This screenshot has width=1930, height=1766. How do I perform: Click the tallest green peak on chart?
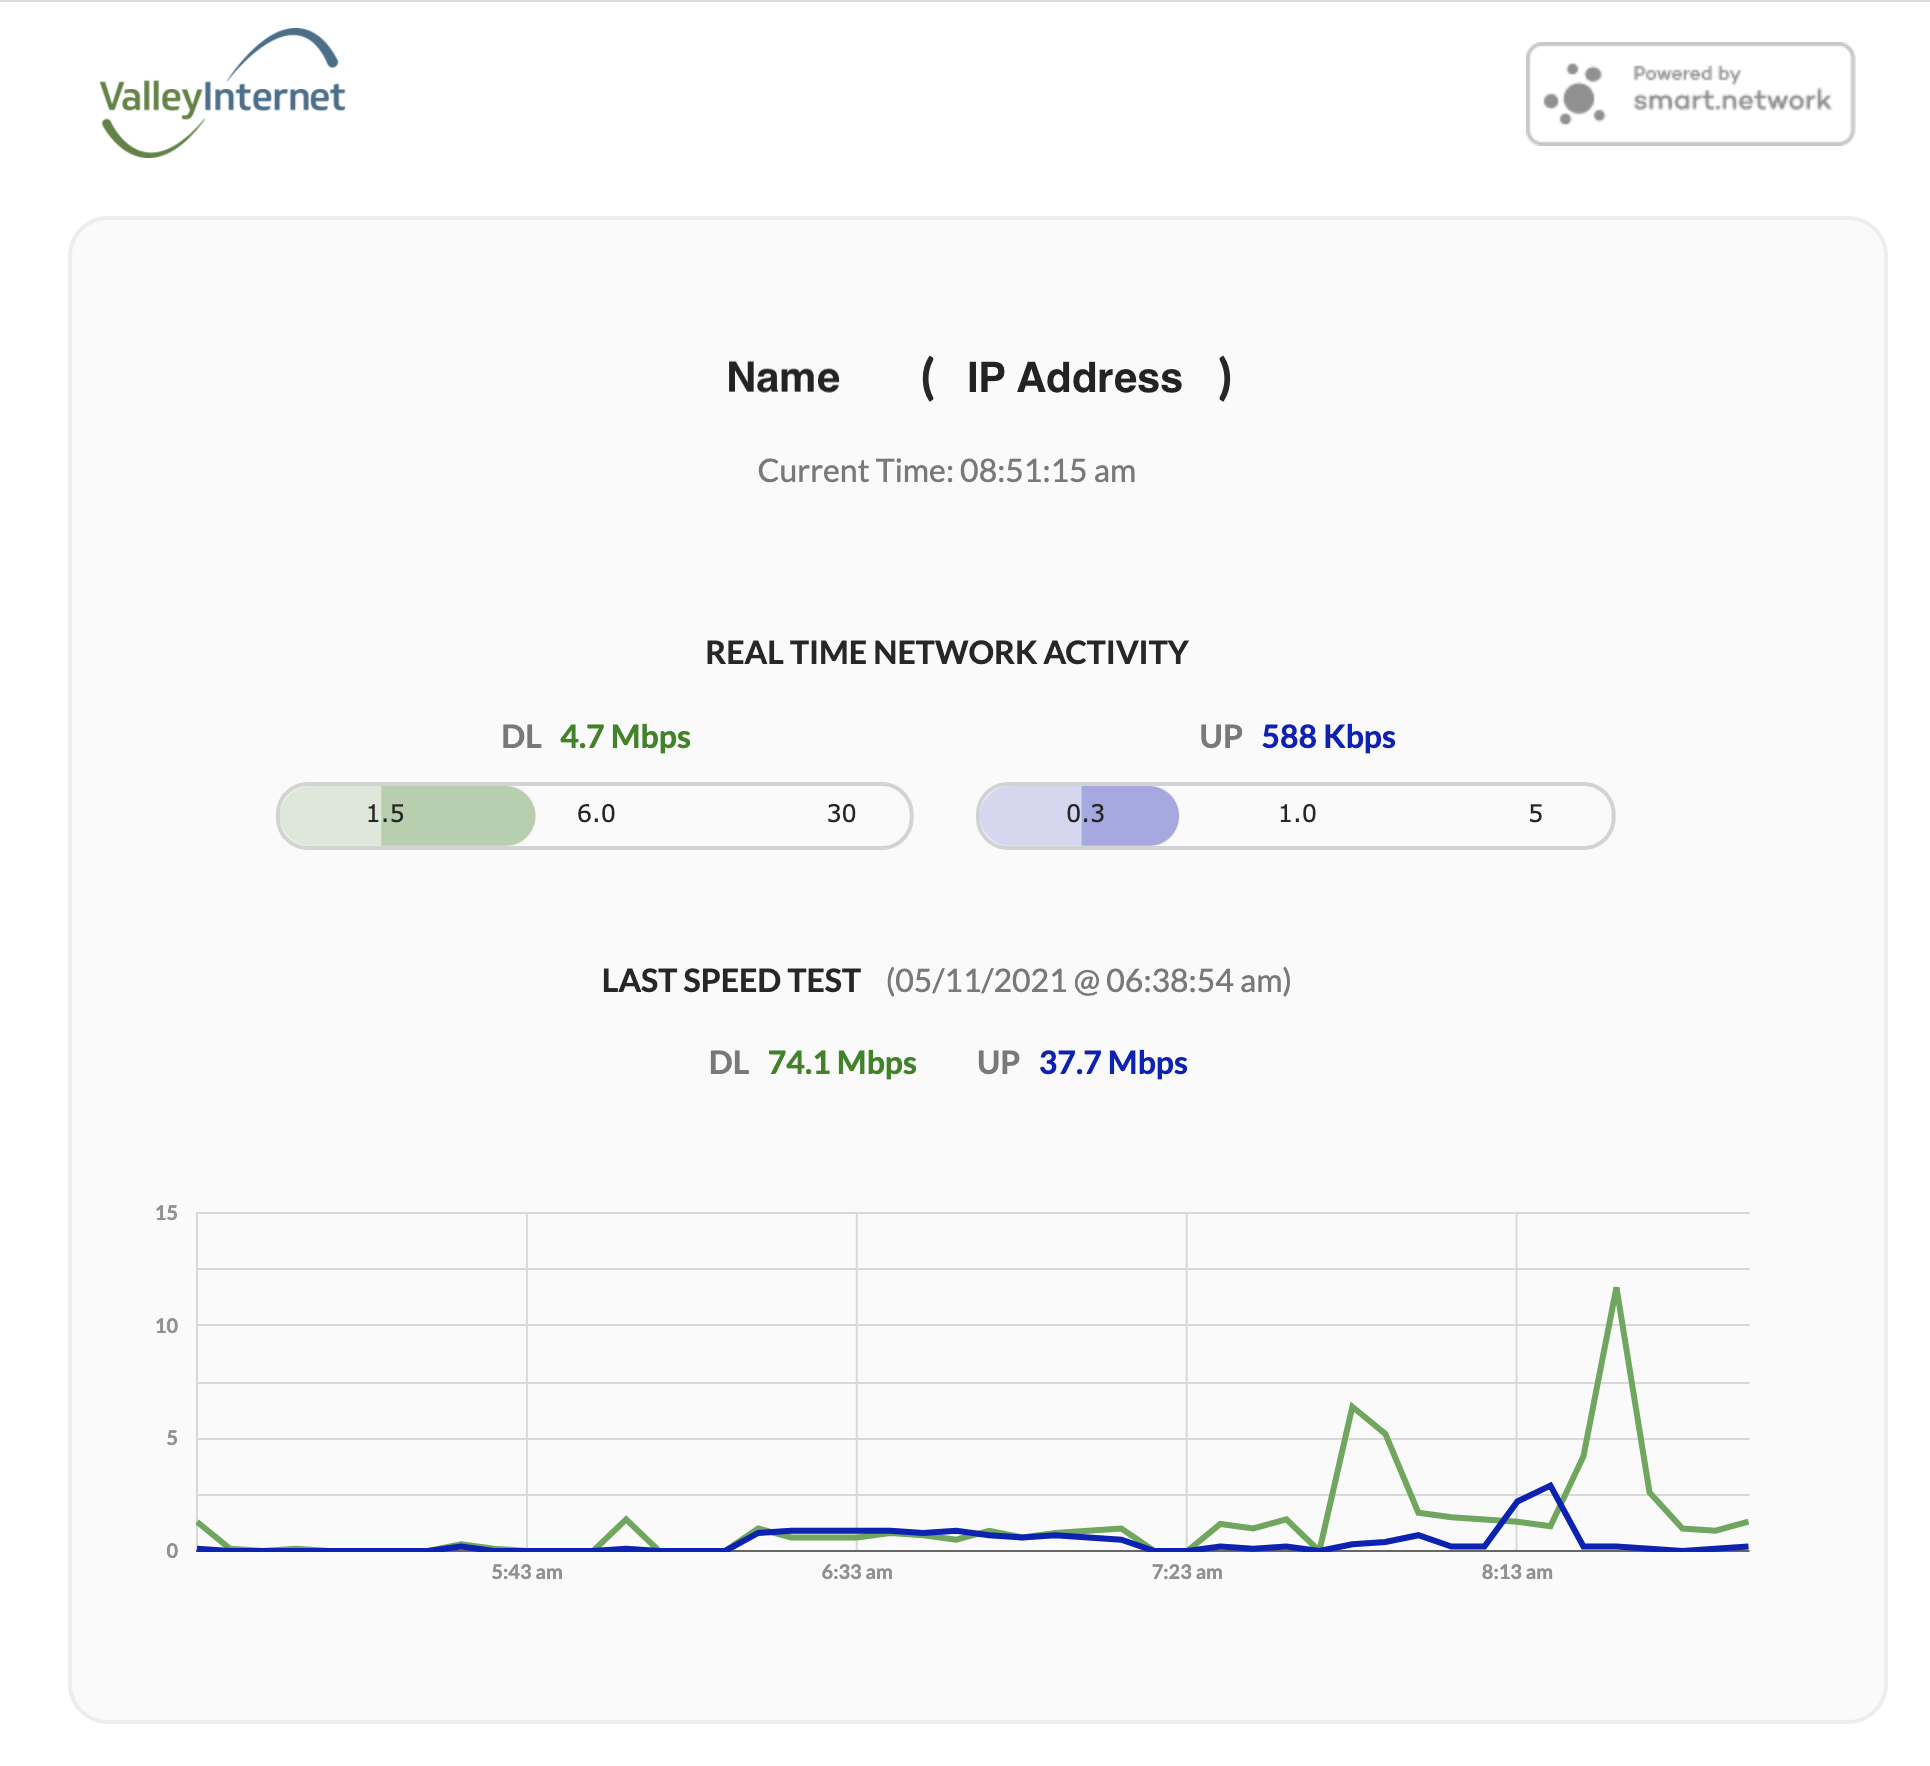(1616, 1291)
